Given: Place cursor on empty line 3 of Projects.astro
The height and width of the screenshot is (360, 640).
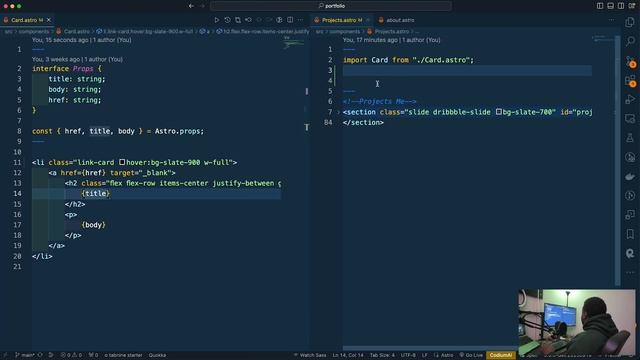Looking at the screenshot, I should pos(467,70).
